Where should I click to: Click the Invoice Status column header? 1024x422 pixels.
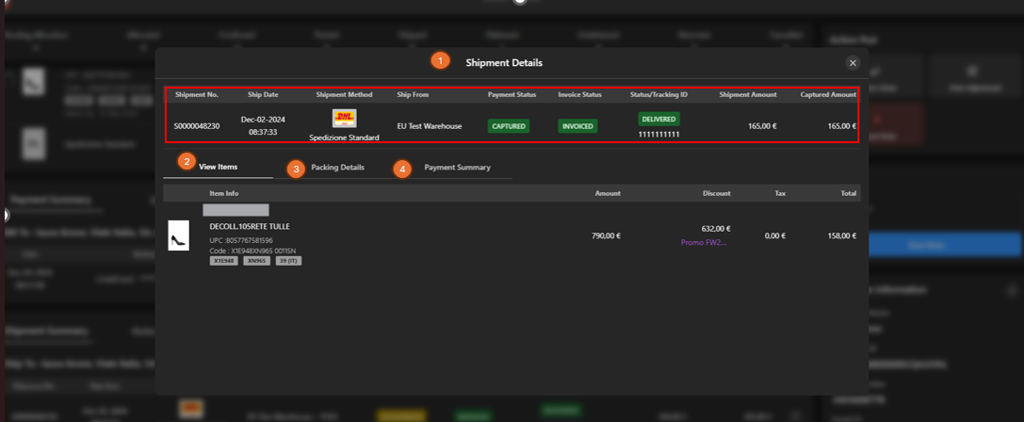[x=580, y=95]
